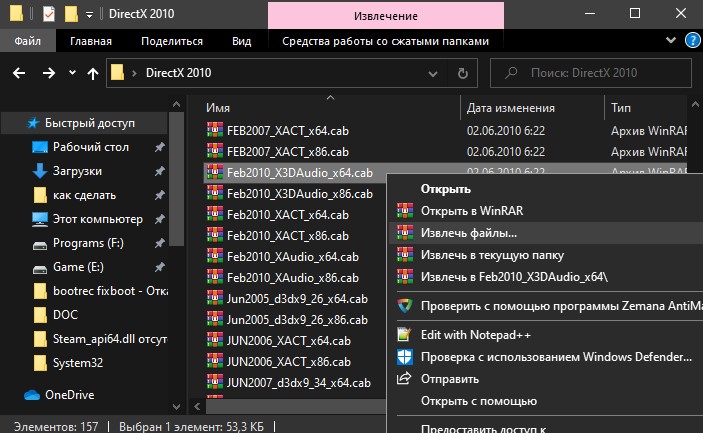The width and height of the screenshot is (703, 433).
Task: Switch to the Вид ribbon tab
Action: pyautogui.click(x=241, y=41)
